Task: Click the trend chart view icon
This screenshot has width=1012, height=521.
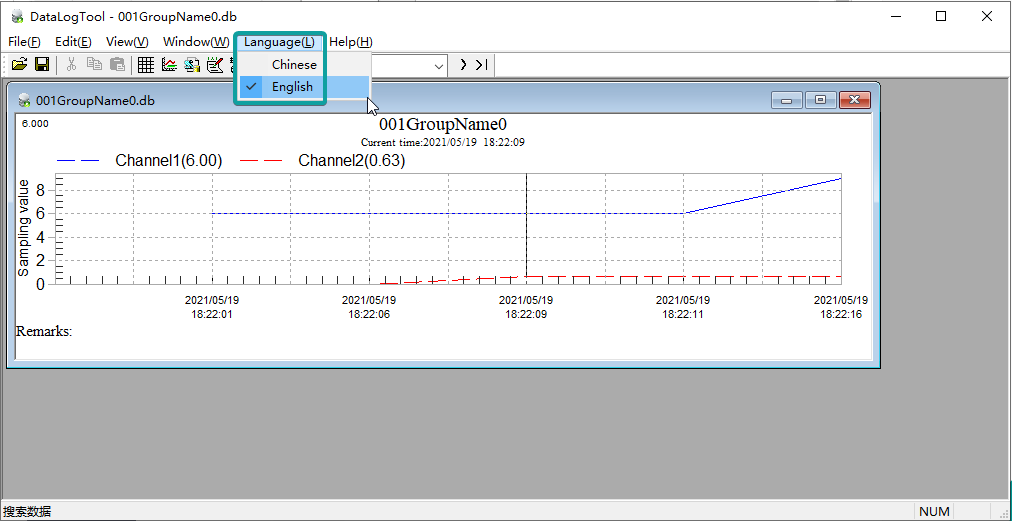Action: click(x=169, y=65)
